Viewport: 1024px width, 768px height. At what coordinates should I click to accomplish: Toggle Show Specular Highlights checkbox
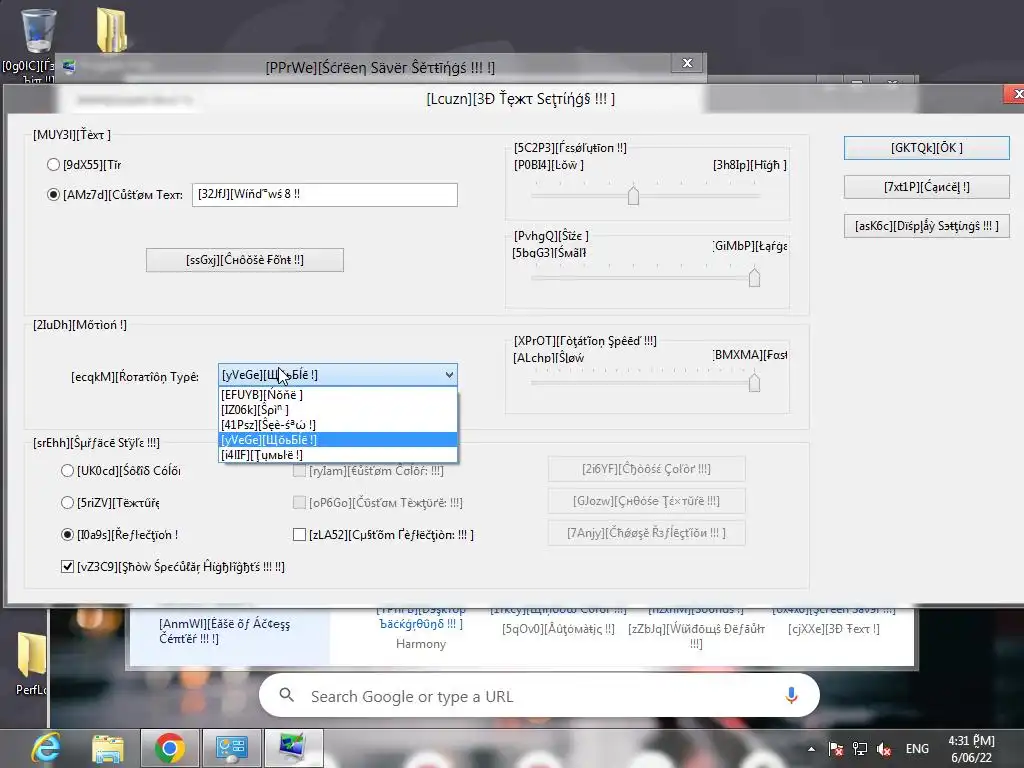point(67,566)
